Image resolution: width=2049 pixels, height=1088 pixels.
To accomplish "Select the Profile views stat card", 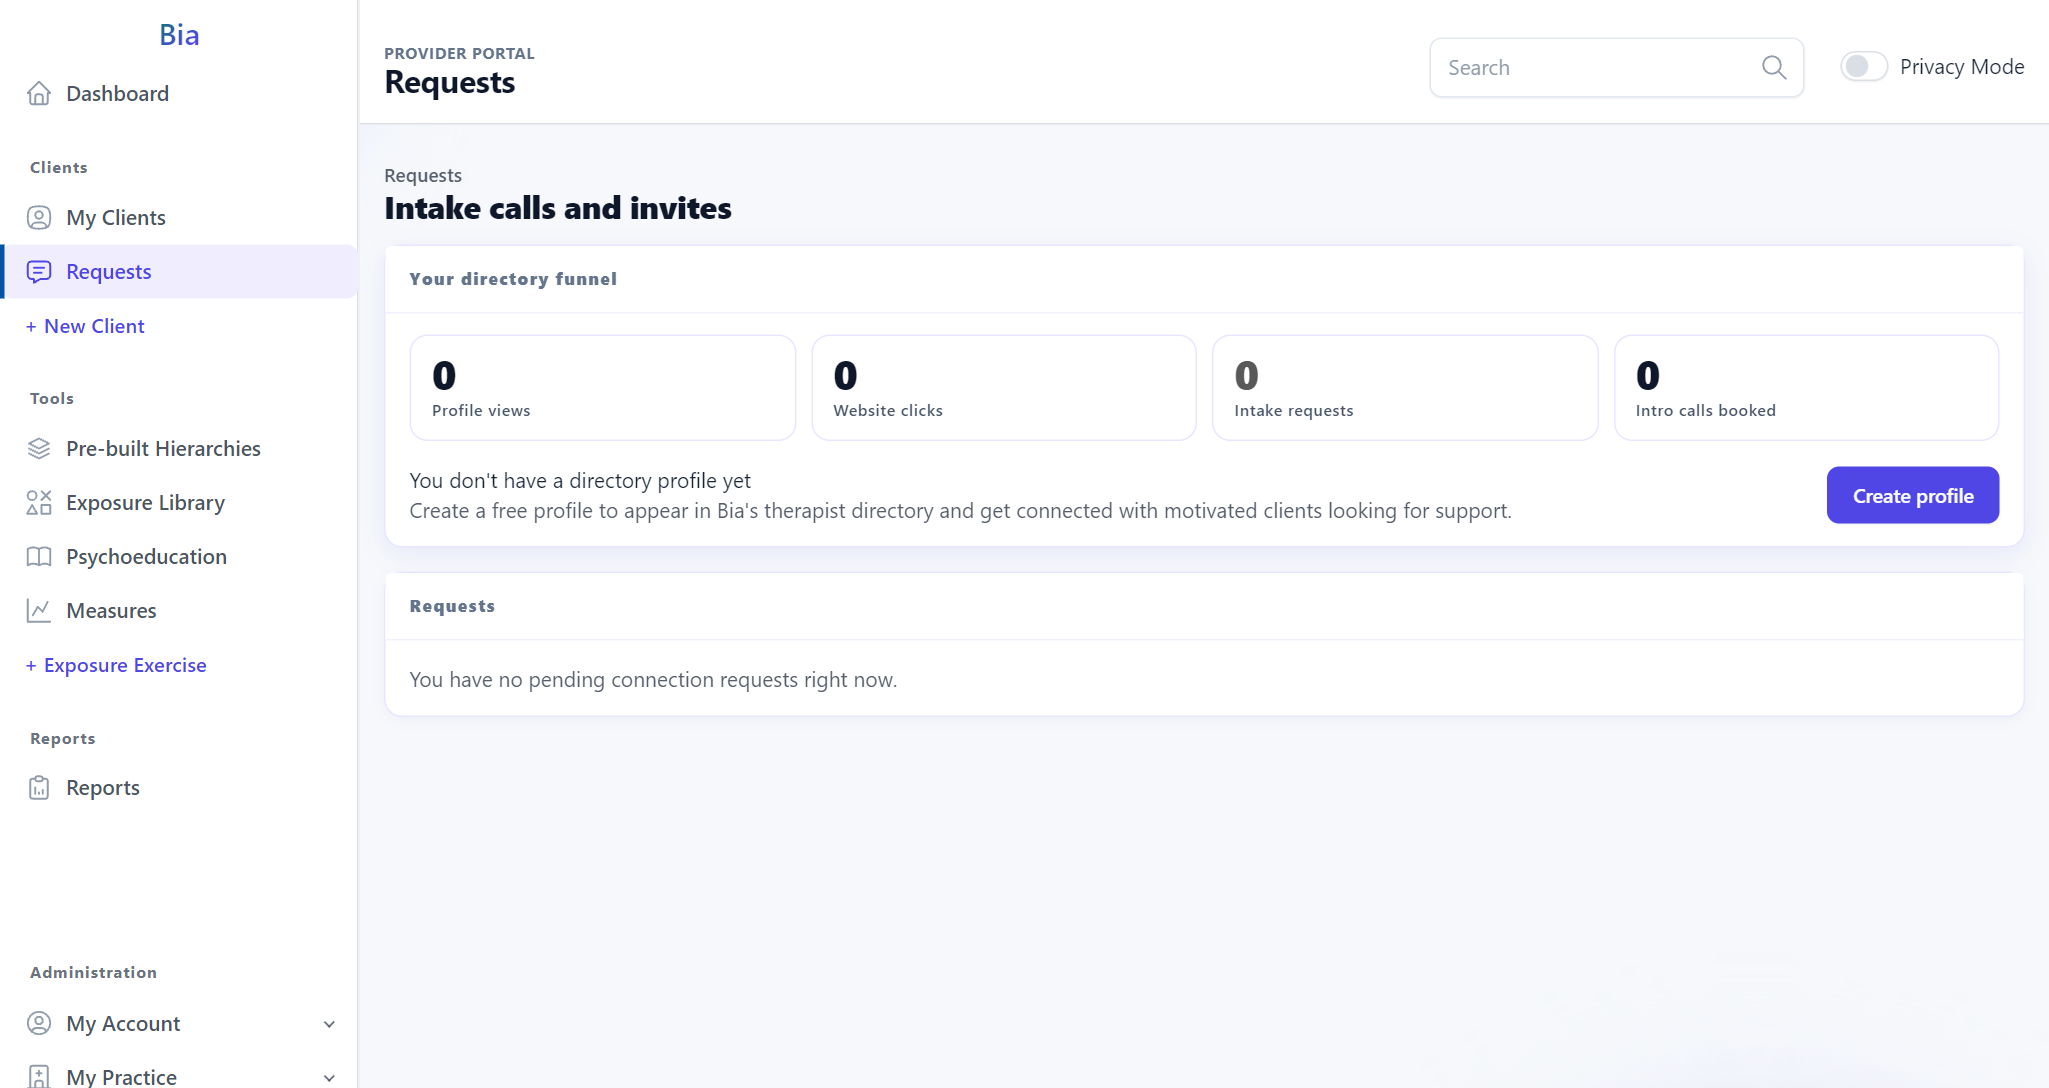I will click(x=603, y=388).
